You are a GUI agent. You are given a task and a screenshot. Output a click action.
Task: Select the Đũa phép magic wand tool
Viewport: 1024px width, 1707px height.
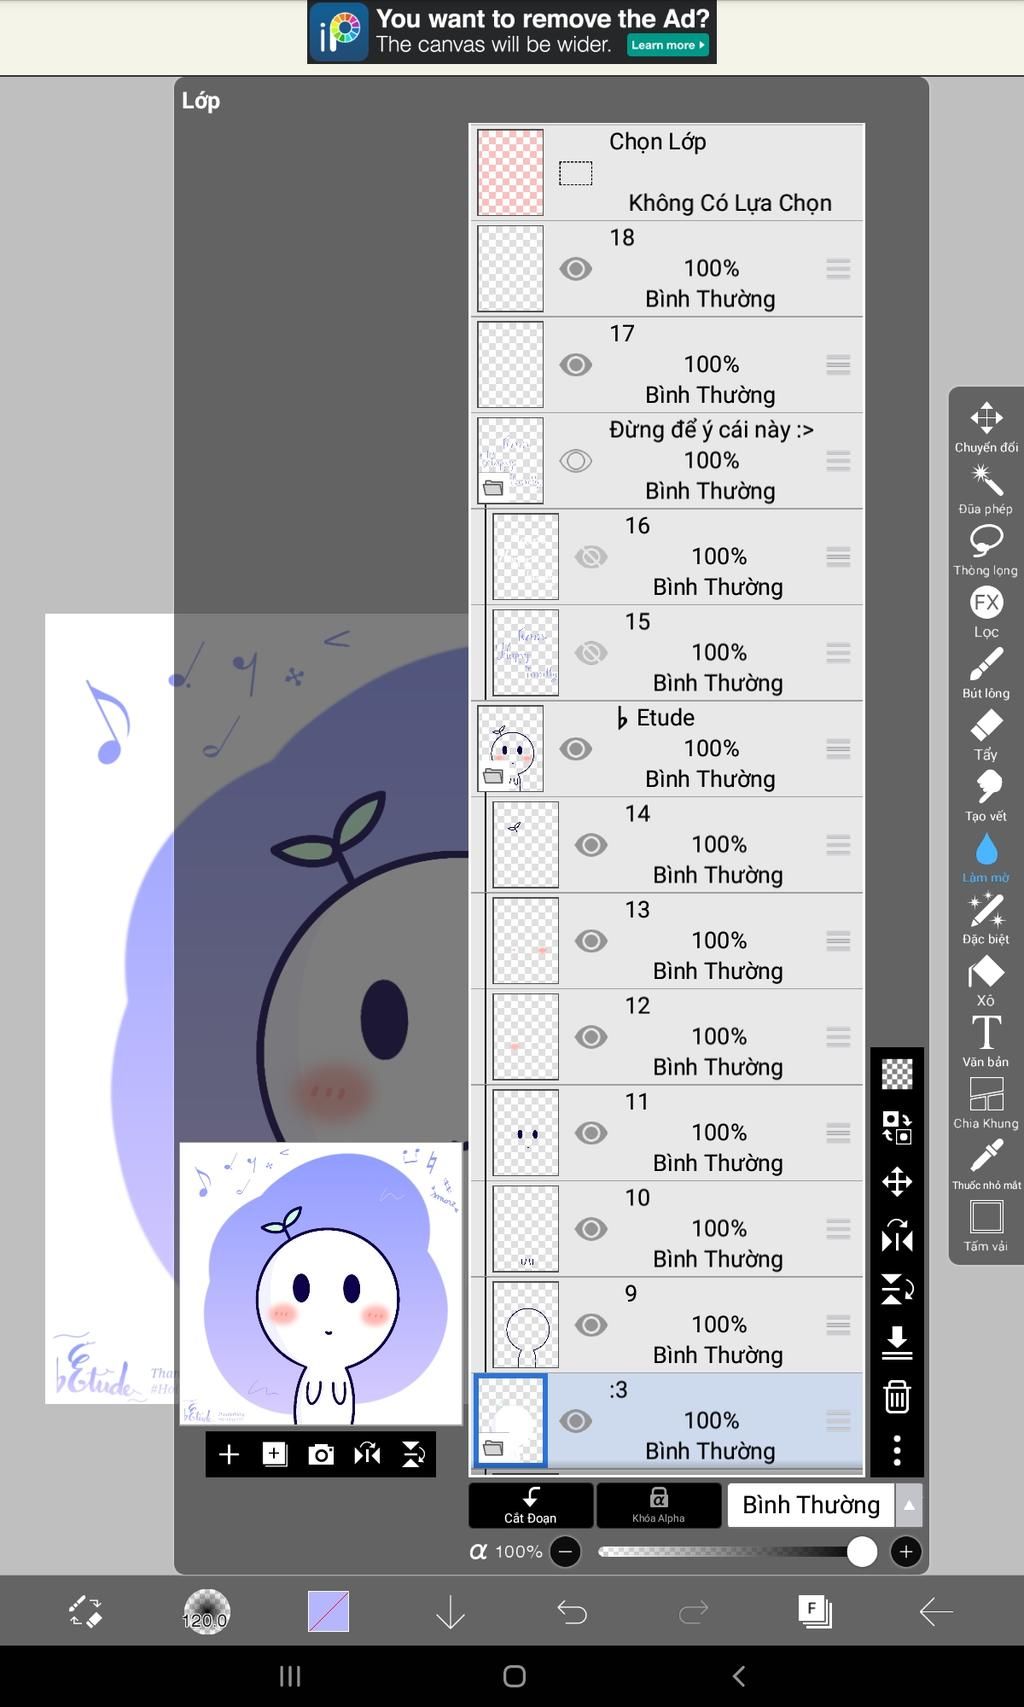986,489
